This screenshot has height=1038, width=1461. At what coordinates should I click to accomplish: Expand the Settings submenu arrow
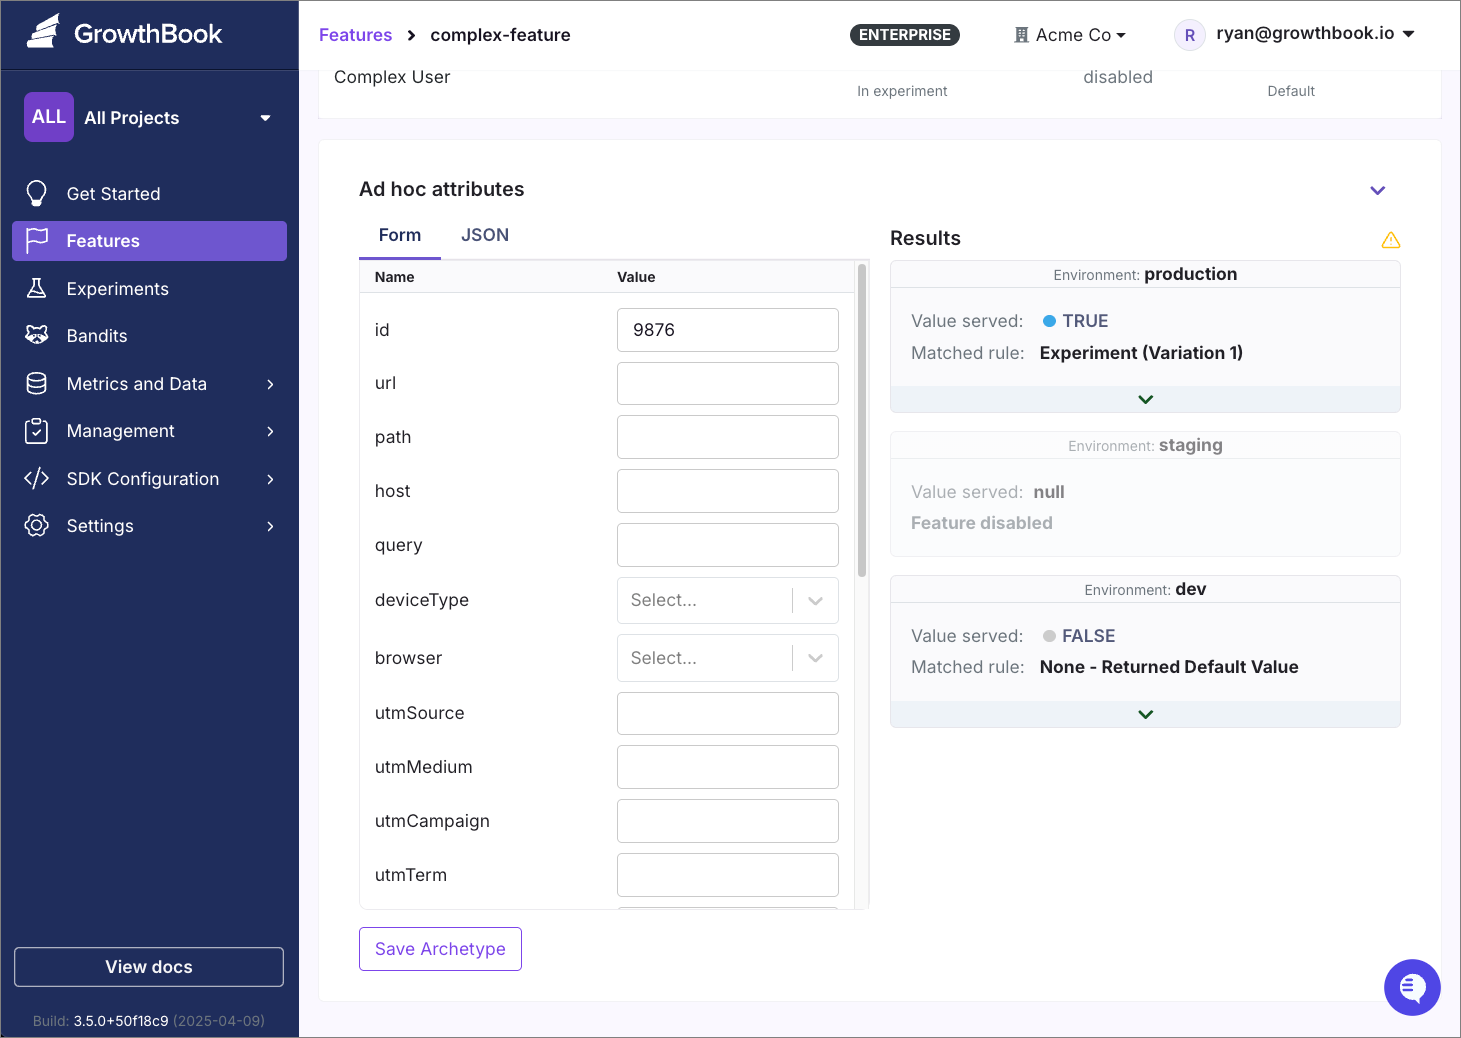tap(270, 526)
